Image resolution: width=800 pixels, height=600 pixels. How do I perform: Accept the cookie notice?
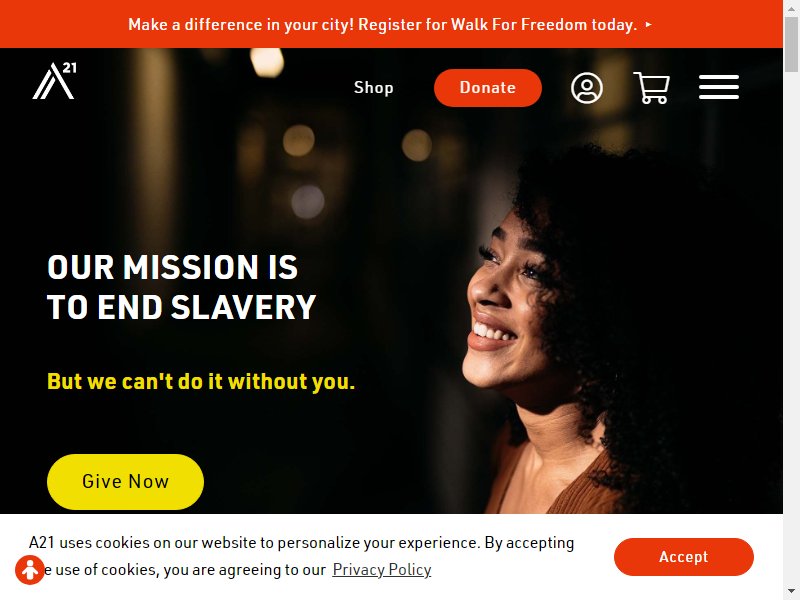[684, 557]
